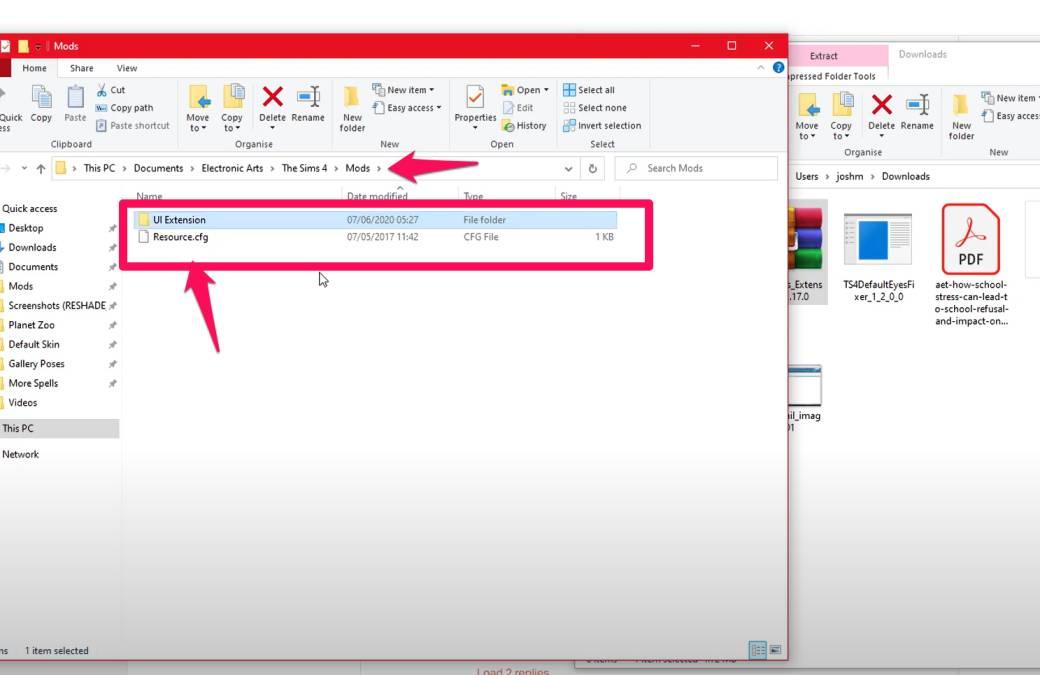Screen dimensions: 1040x675
Task: Click the Load 2 replies link
Action: pos(510,670)
